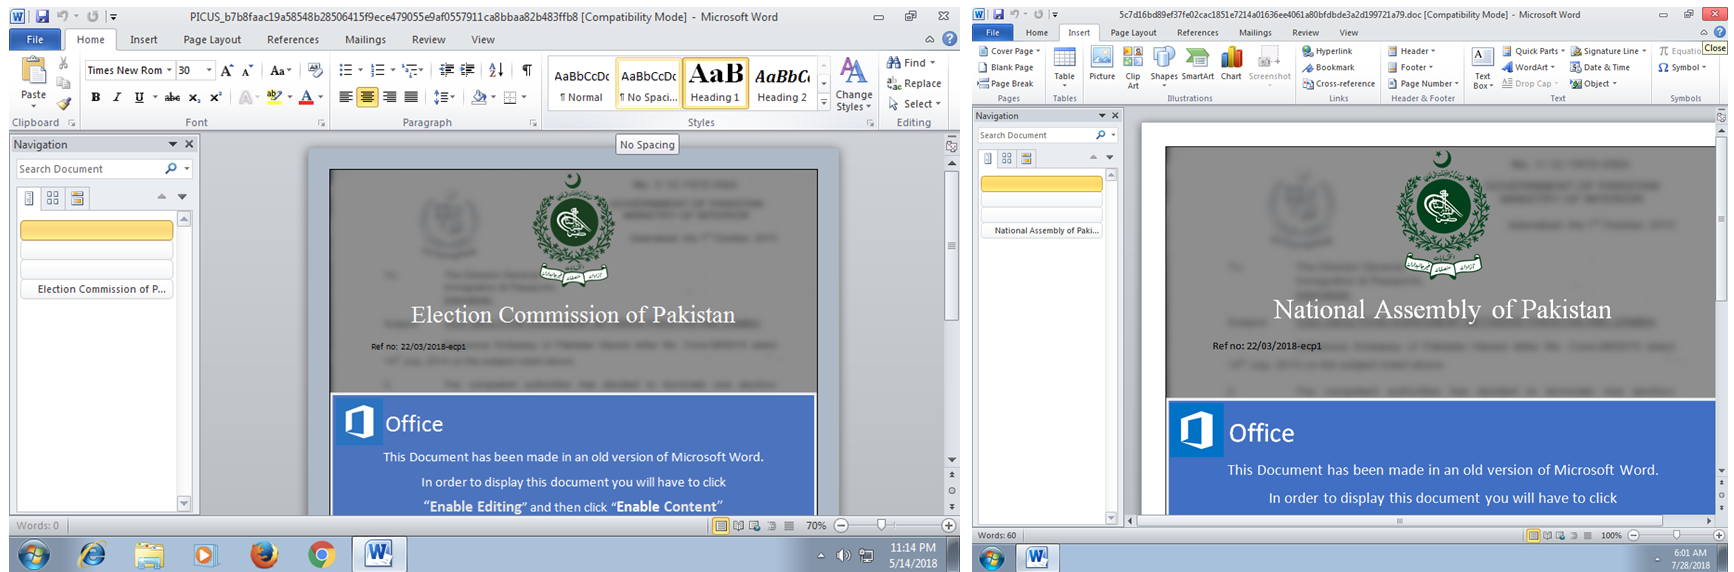Adjust the zoom slider in the National Assembly window
The height and width of the screenshot is (572, 1734).
pos(1677,535)
